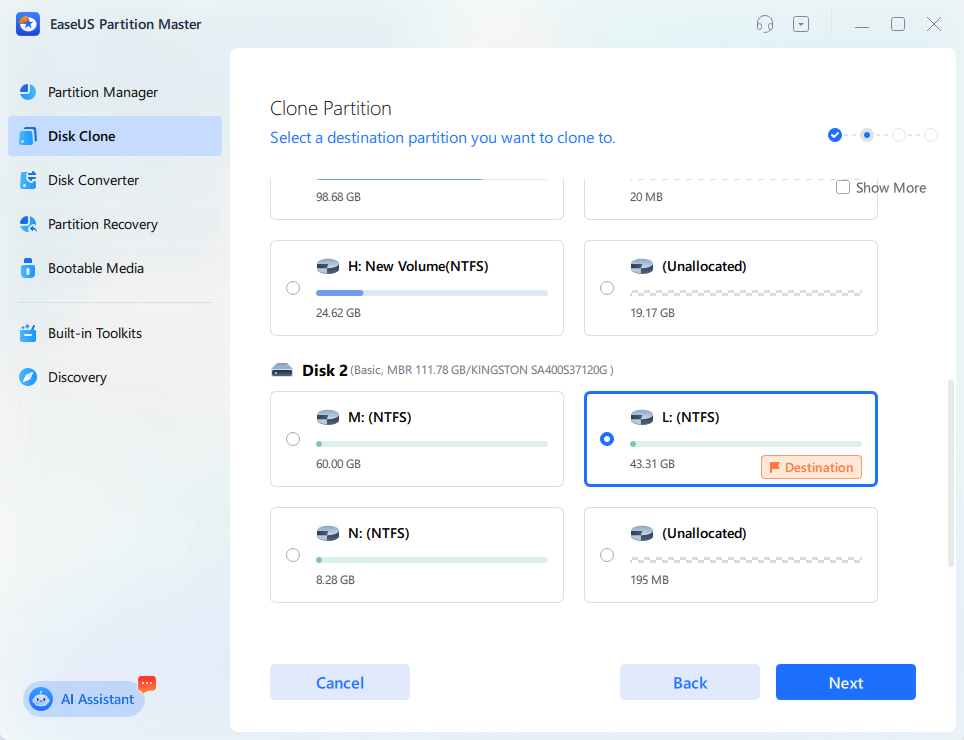Click the 19.17 GB Unallocated drive icon
964x740 pixels.
(642, 266)
